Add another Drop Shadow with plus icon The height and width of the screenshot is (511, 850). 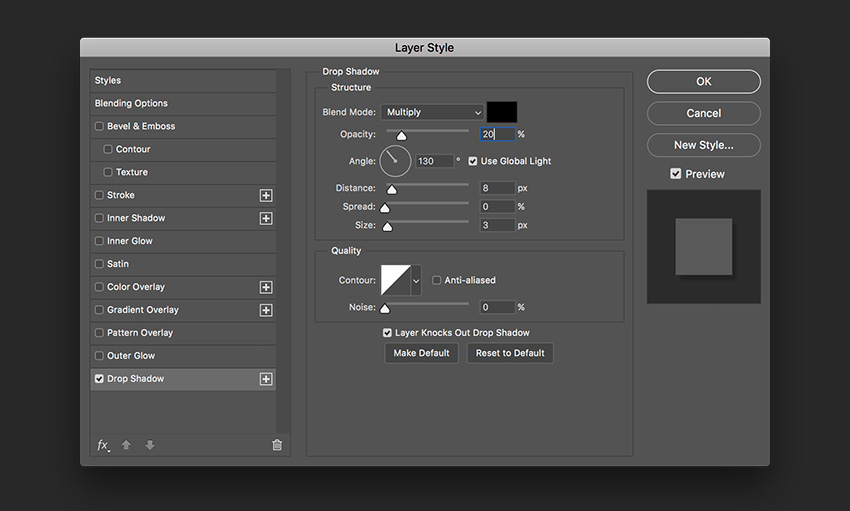tap(266, 379)
